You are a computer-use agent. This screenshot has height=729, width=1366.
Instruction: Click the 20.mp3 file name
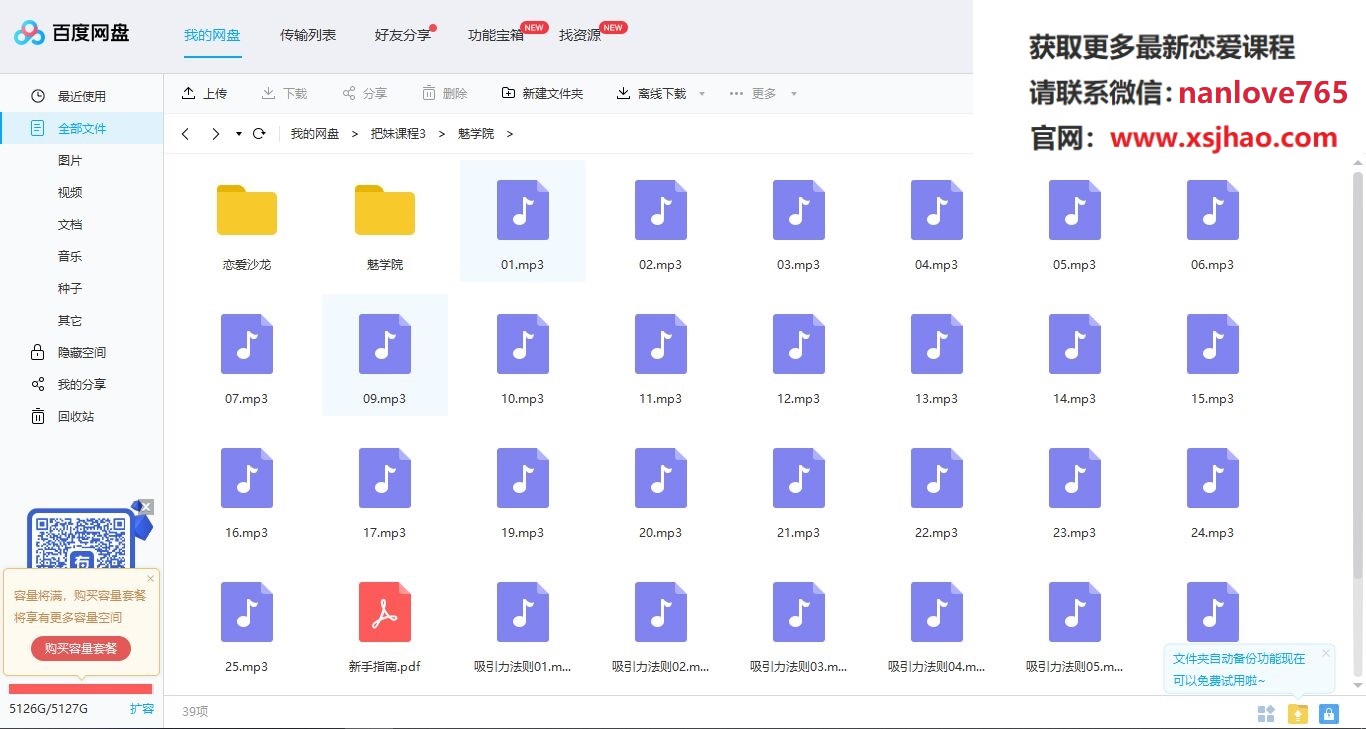click(661, 533)
